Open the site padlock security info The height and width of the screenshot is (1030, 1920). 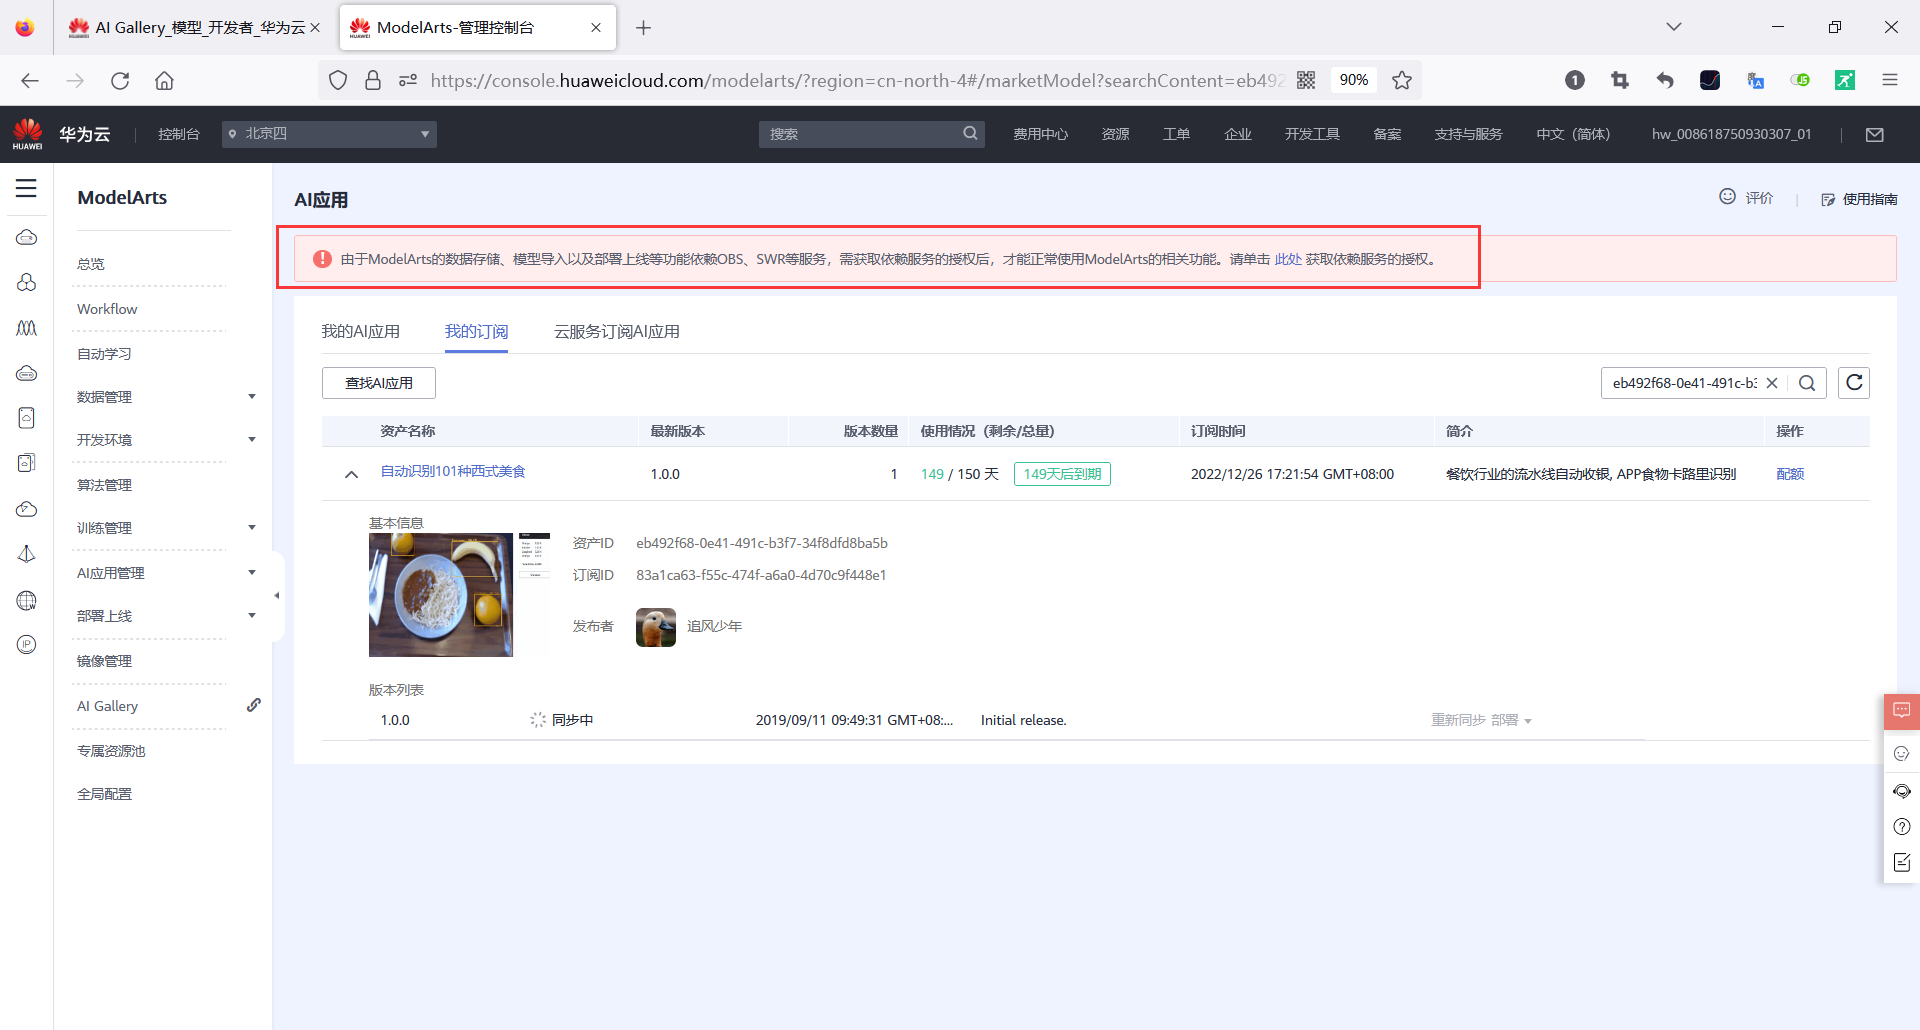point(373,80)
